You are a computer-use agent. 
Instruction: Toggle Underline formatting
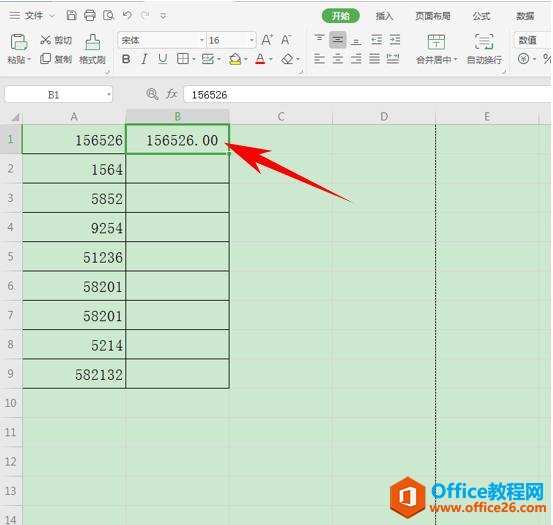pos(163,59)
